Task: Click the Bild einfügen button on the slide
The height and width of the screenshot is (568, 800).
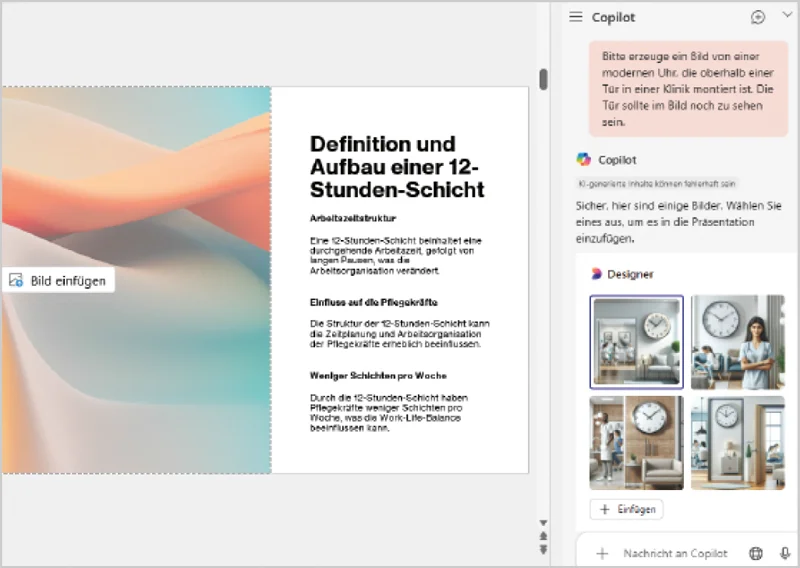Action: tap(58, 281)
